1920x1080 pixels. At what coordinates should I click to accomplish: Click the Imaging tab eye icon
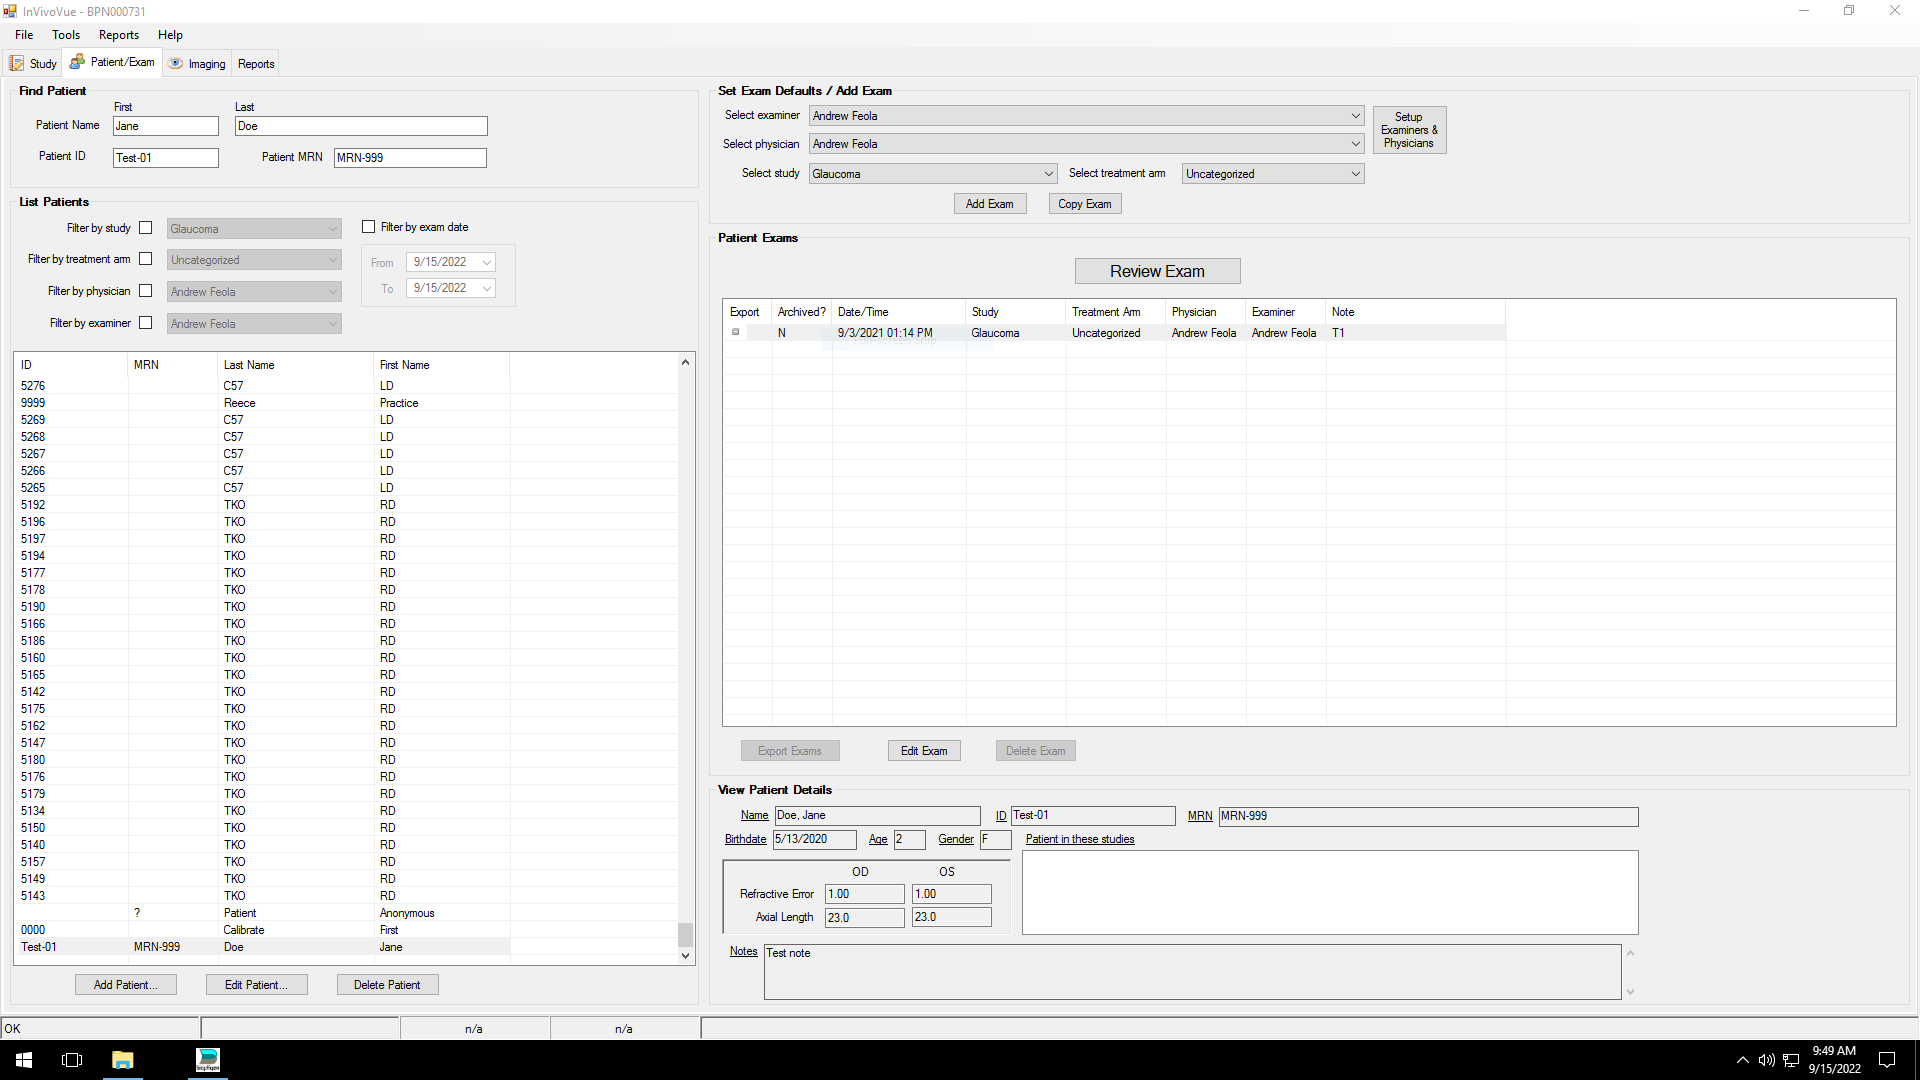point(176,63)
